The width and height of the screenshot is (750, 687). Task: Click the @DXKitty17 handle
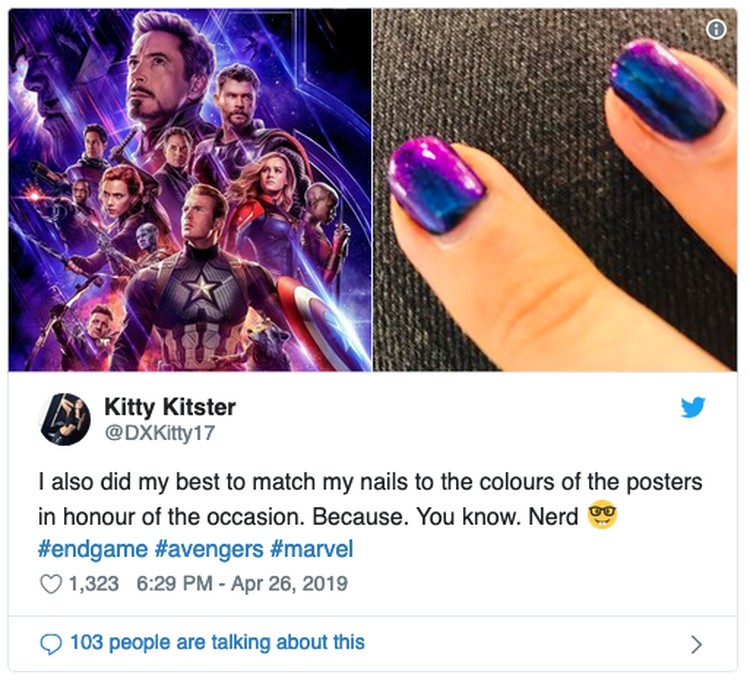point(160,433)
